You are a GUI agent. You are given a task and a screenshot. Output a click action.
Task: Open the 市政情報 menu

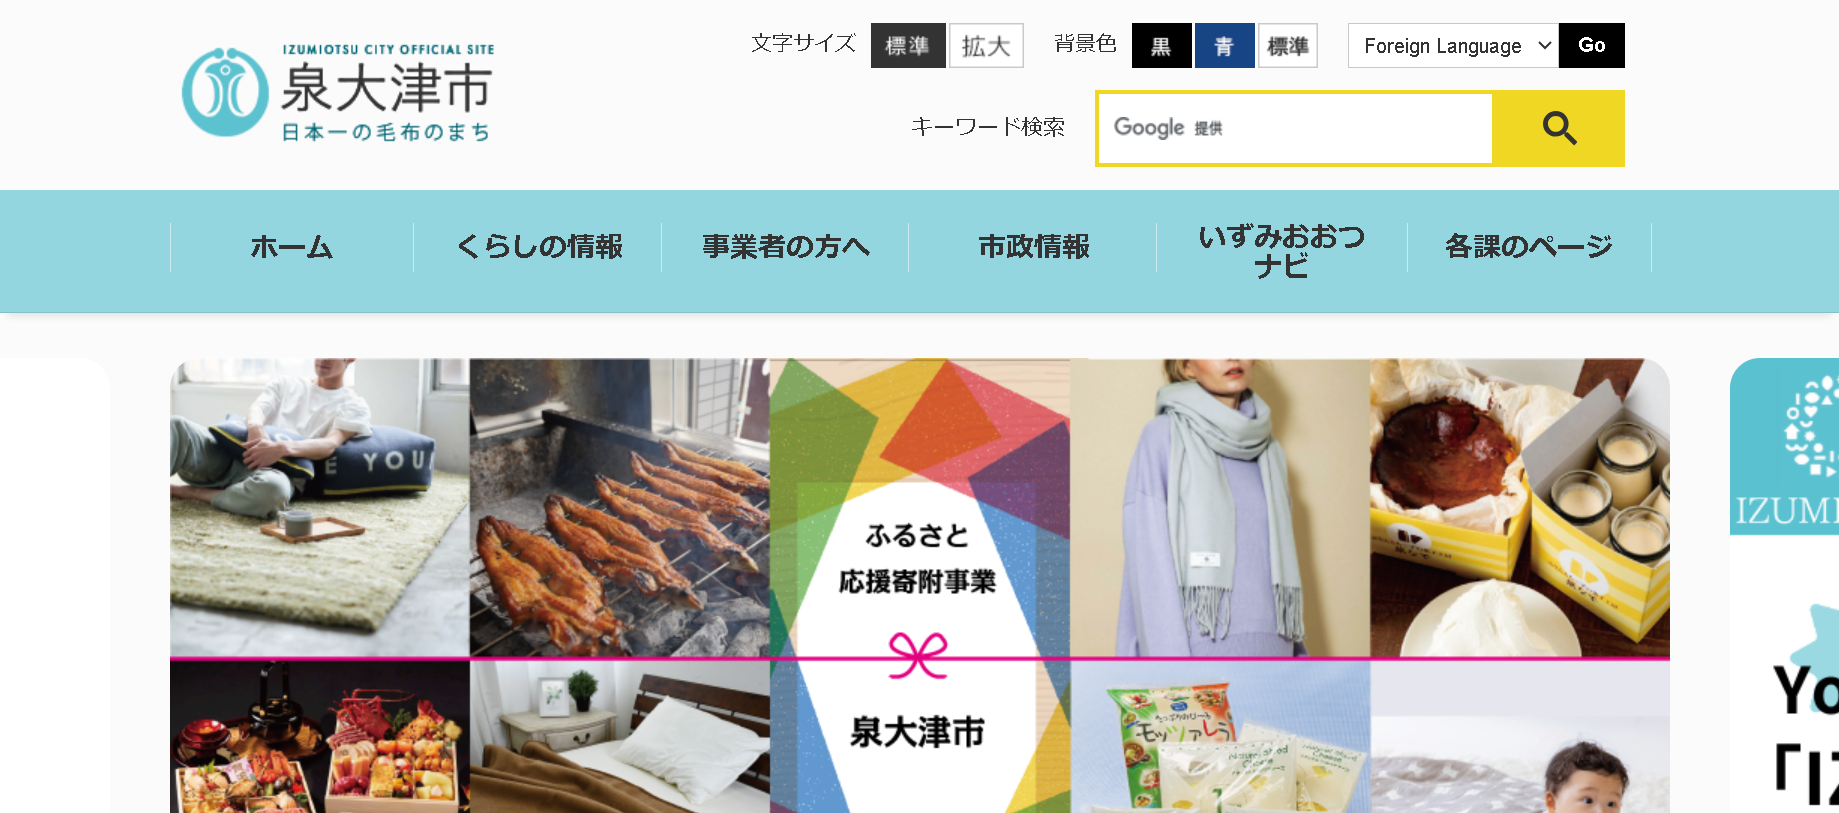tap(1033, 247)
